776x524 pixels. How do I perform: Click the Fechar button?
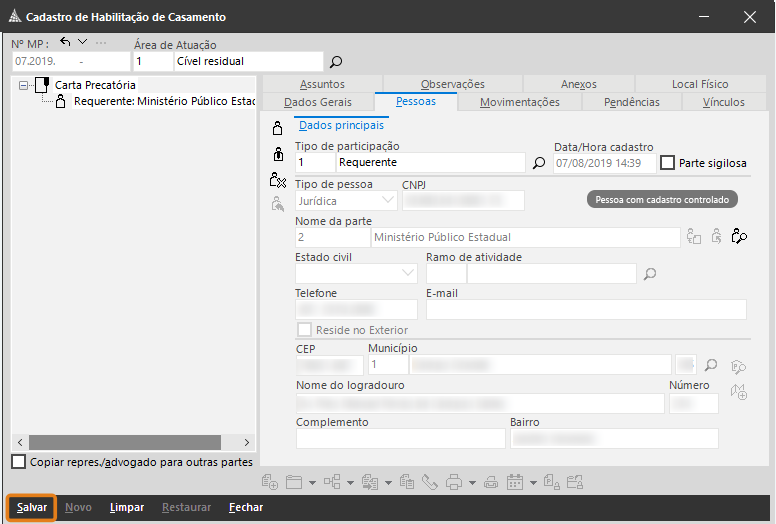coord(246,507)
